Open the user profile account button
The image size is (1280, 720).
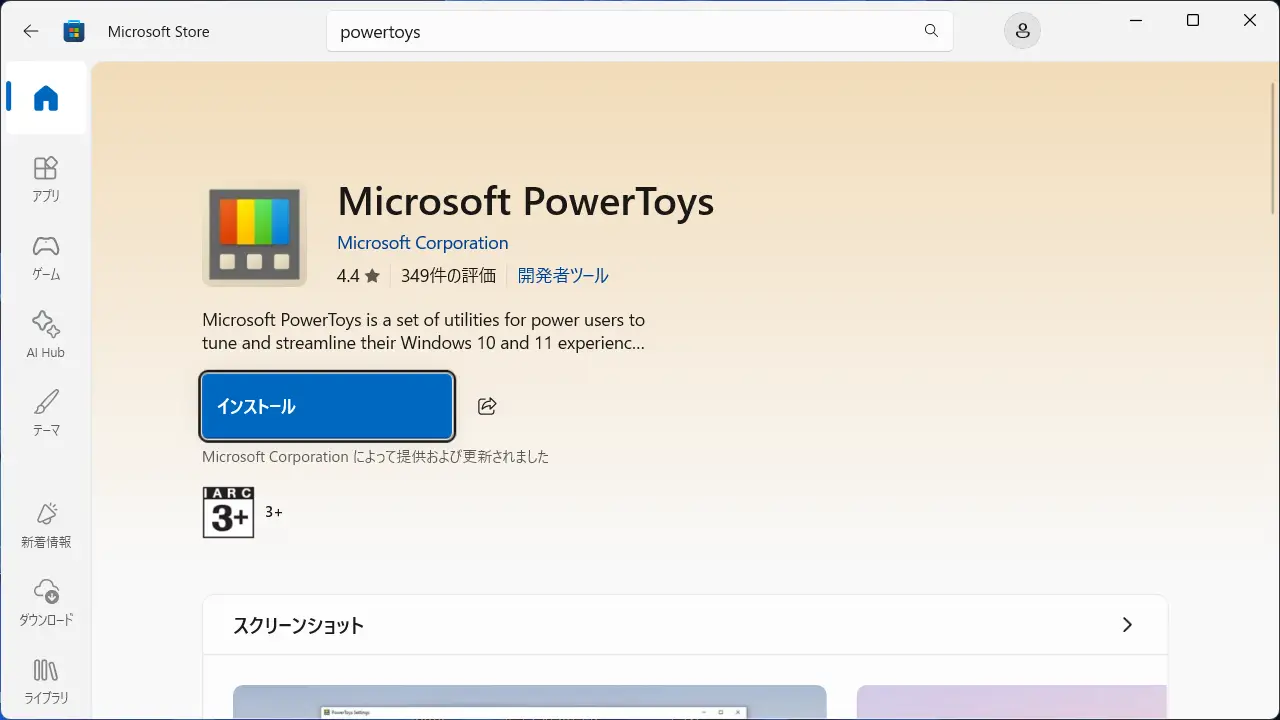point(1022,31)
